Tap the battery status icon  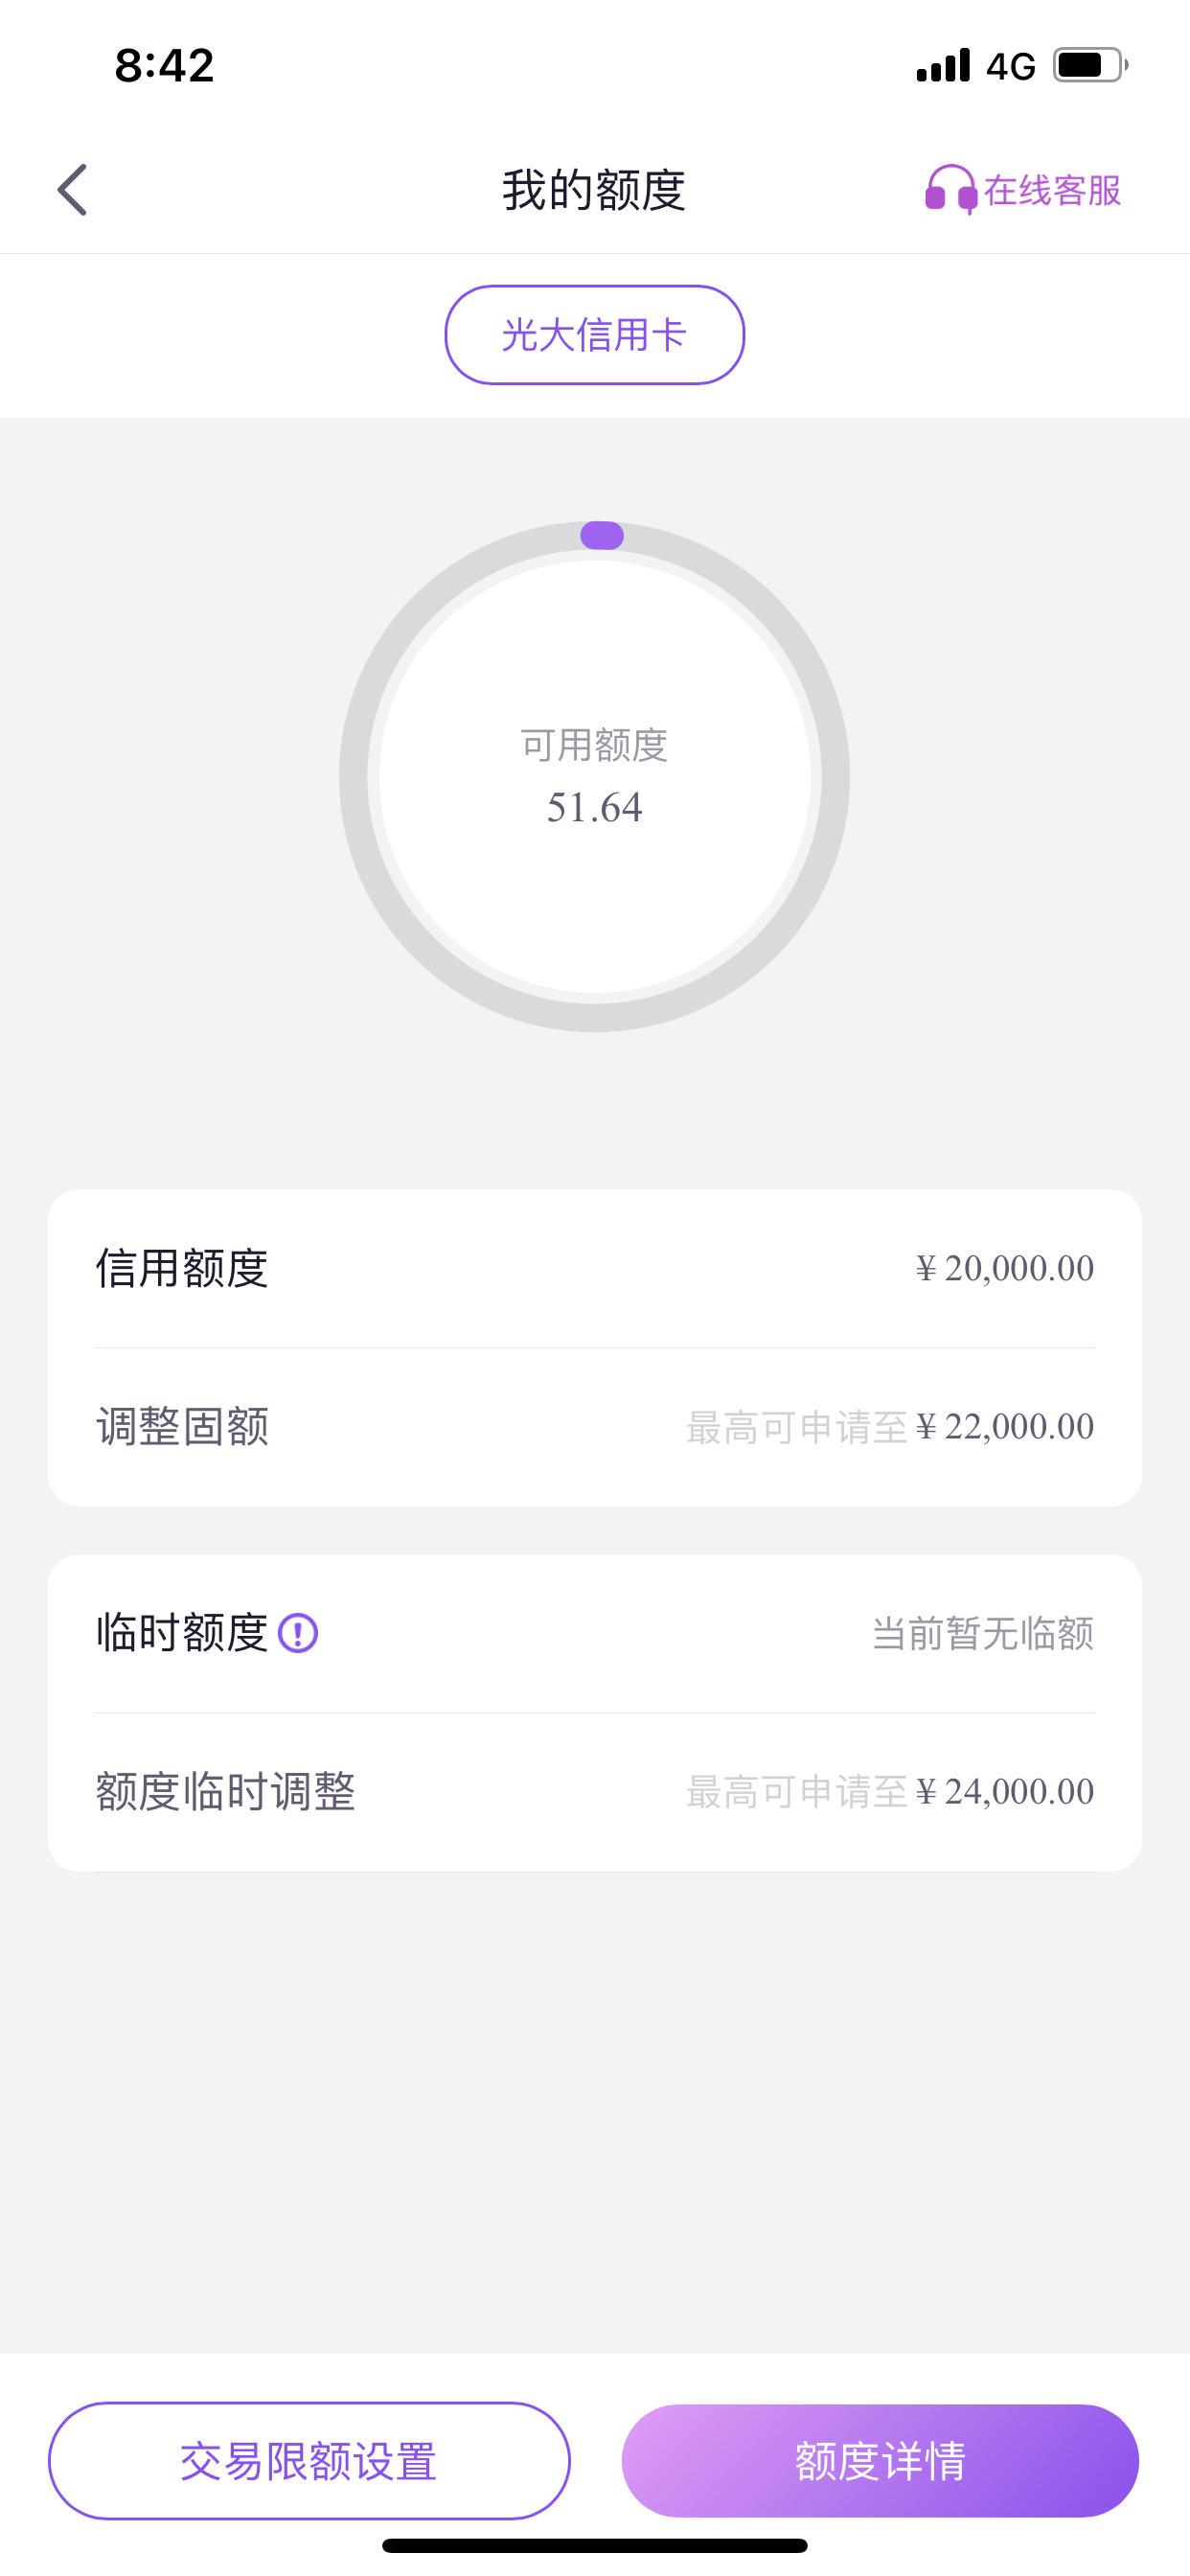1090,65
